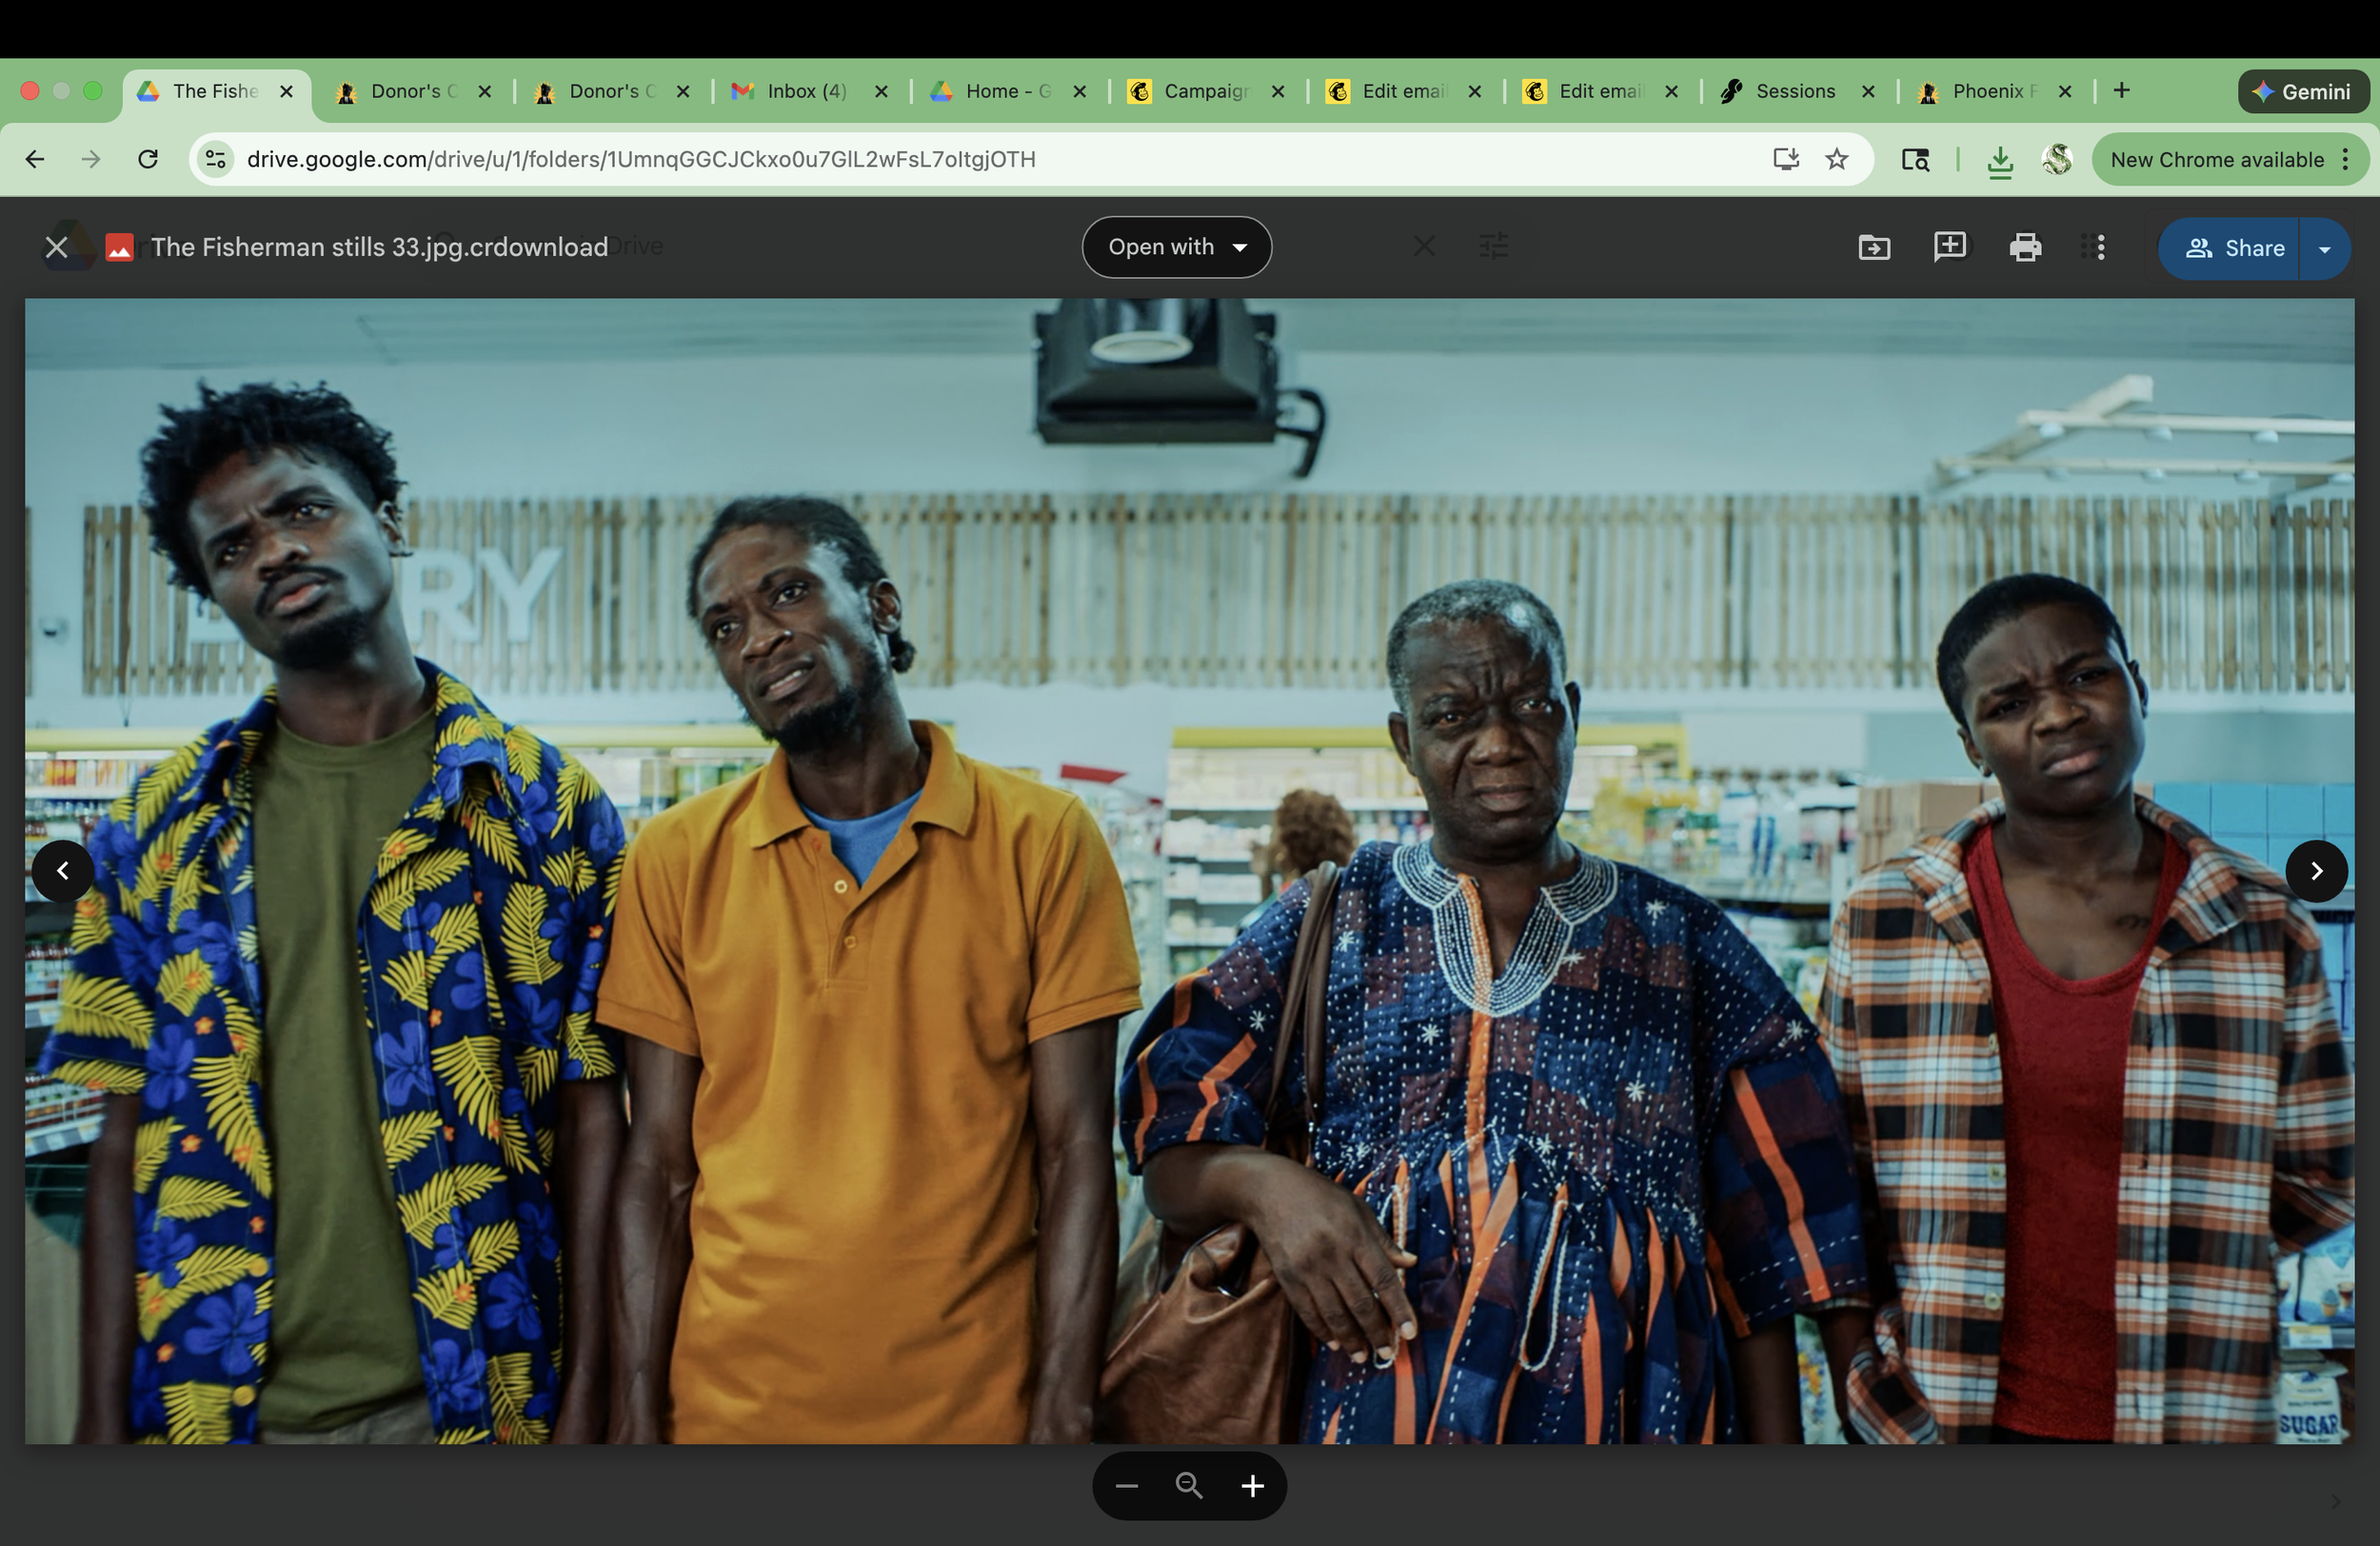Switch to the Inbox (4) Gmail tab
This screenshot has height=1546, width=2380.
coord(806,91)
